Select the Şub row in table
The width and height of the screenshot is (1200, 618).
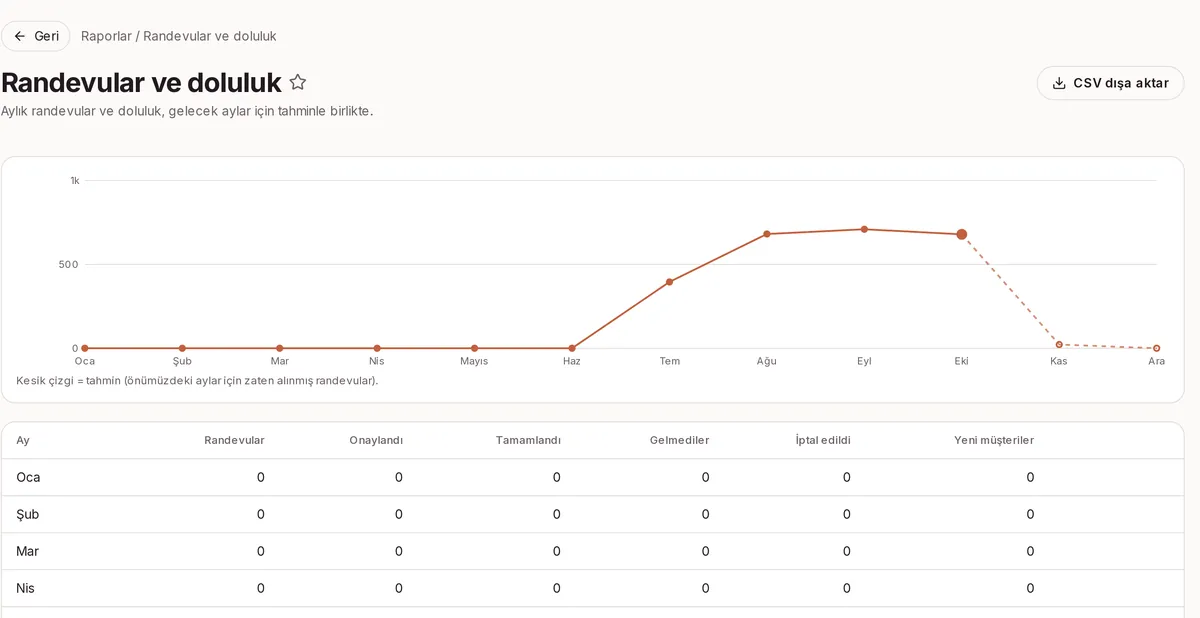pos(592,514)
